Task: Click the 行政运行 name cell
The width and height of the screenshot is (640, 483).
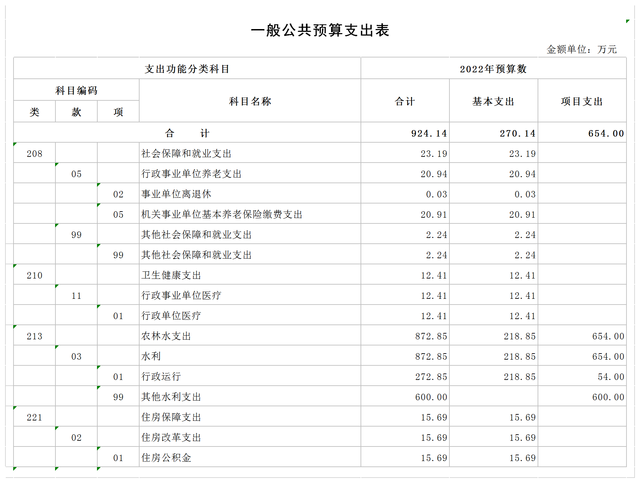Action: click(x=164, y=377)
